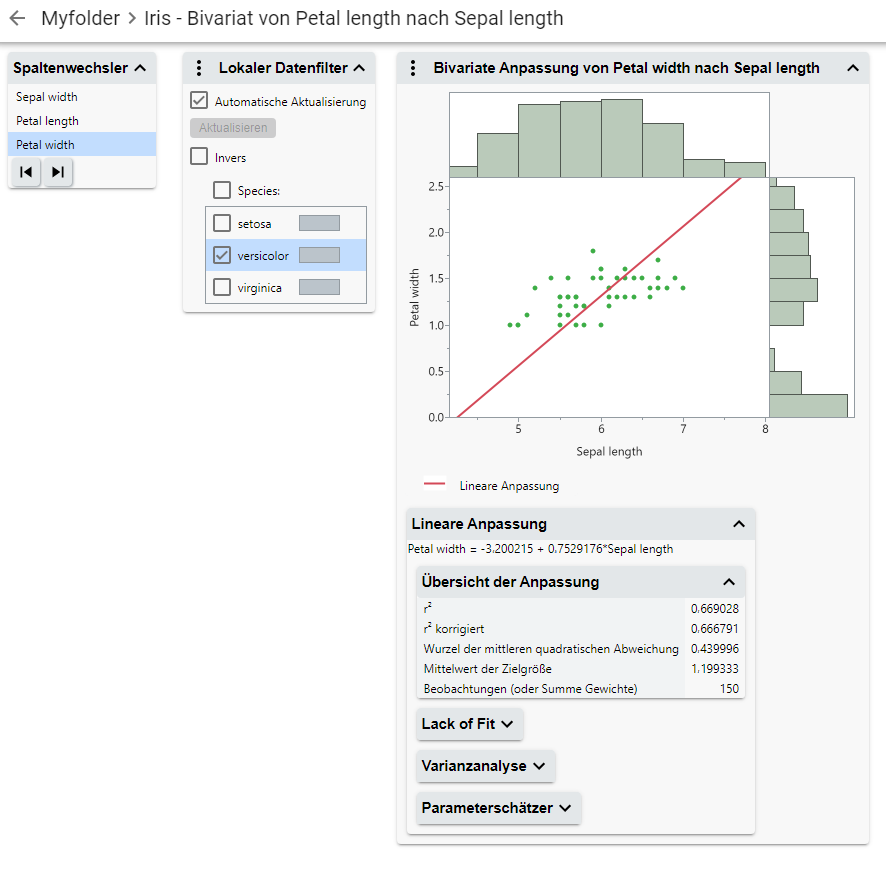Expand the Lack of Fit section
Viewport: 886px width, 869px height.
[x=468, y=724]
